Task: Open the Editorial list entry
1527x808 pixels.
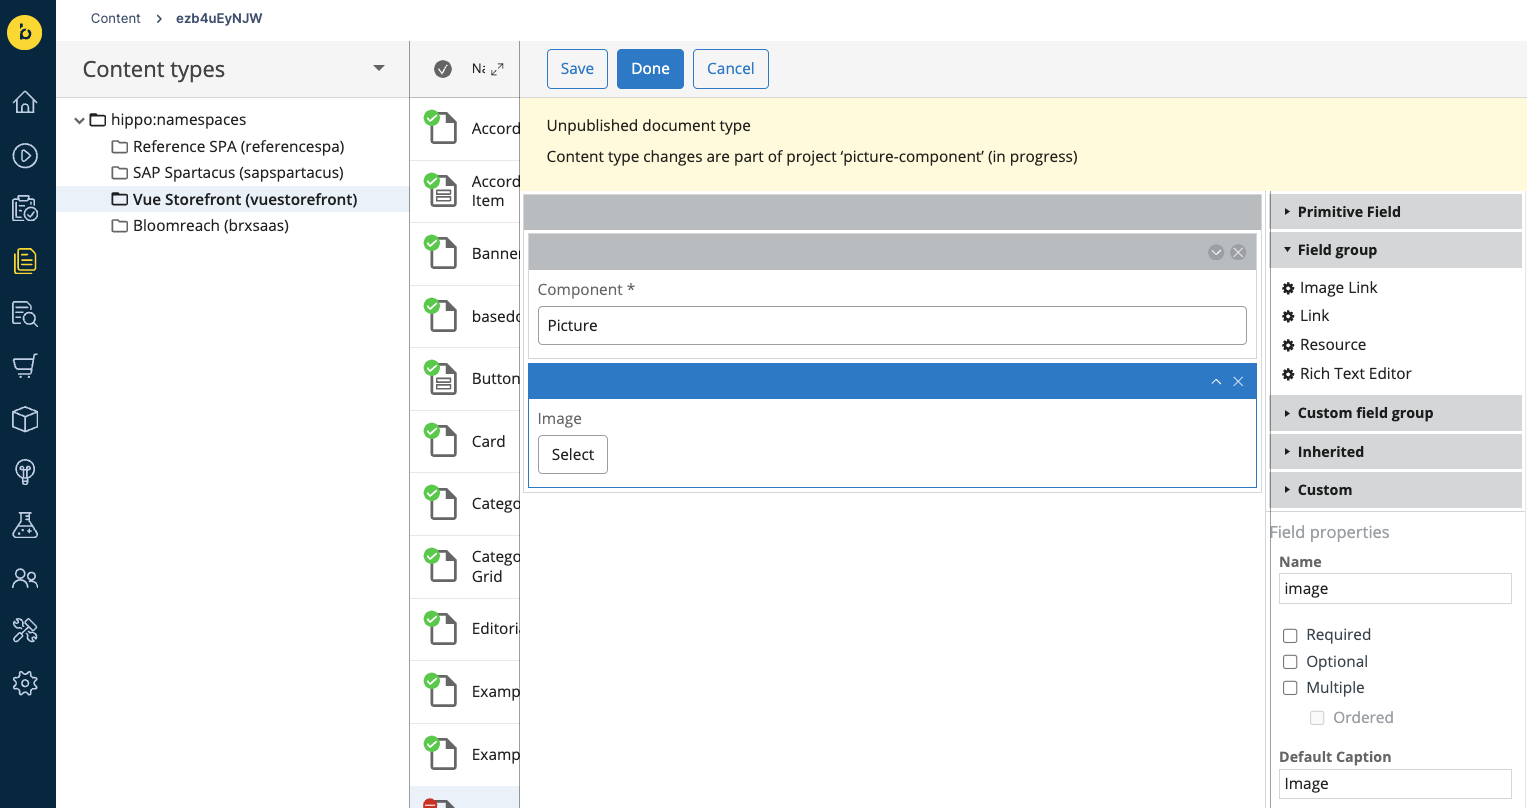Action: 465,629
